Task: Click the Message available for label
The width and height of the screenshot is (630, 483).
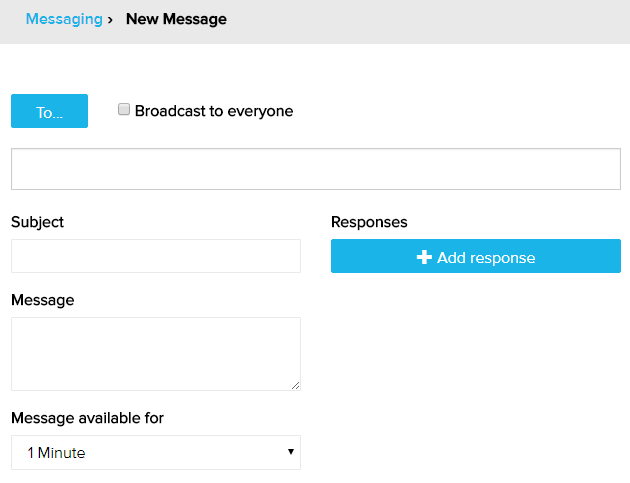Action: point(87,417)
